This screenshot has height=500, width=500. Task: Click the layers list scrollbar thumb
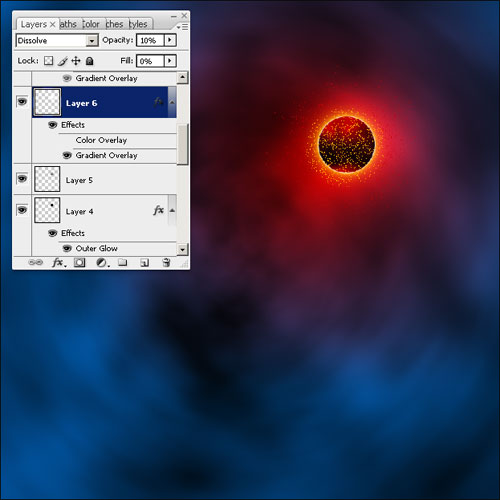tap(183, 144)
